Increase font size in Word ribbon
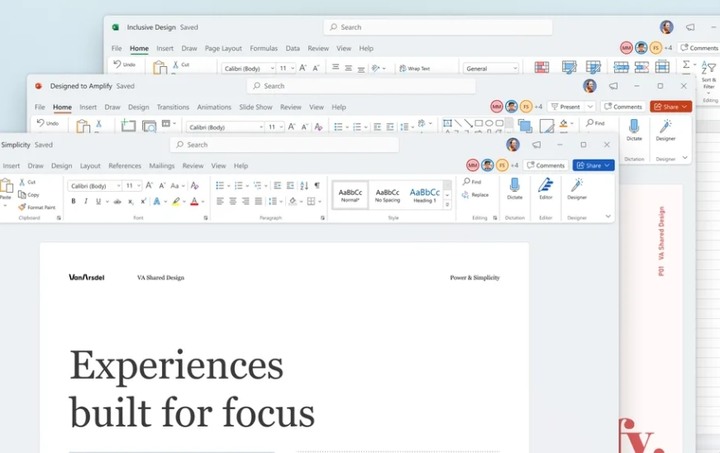Viewport: 720px width, 453px height. click(149, 185)
